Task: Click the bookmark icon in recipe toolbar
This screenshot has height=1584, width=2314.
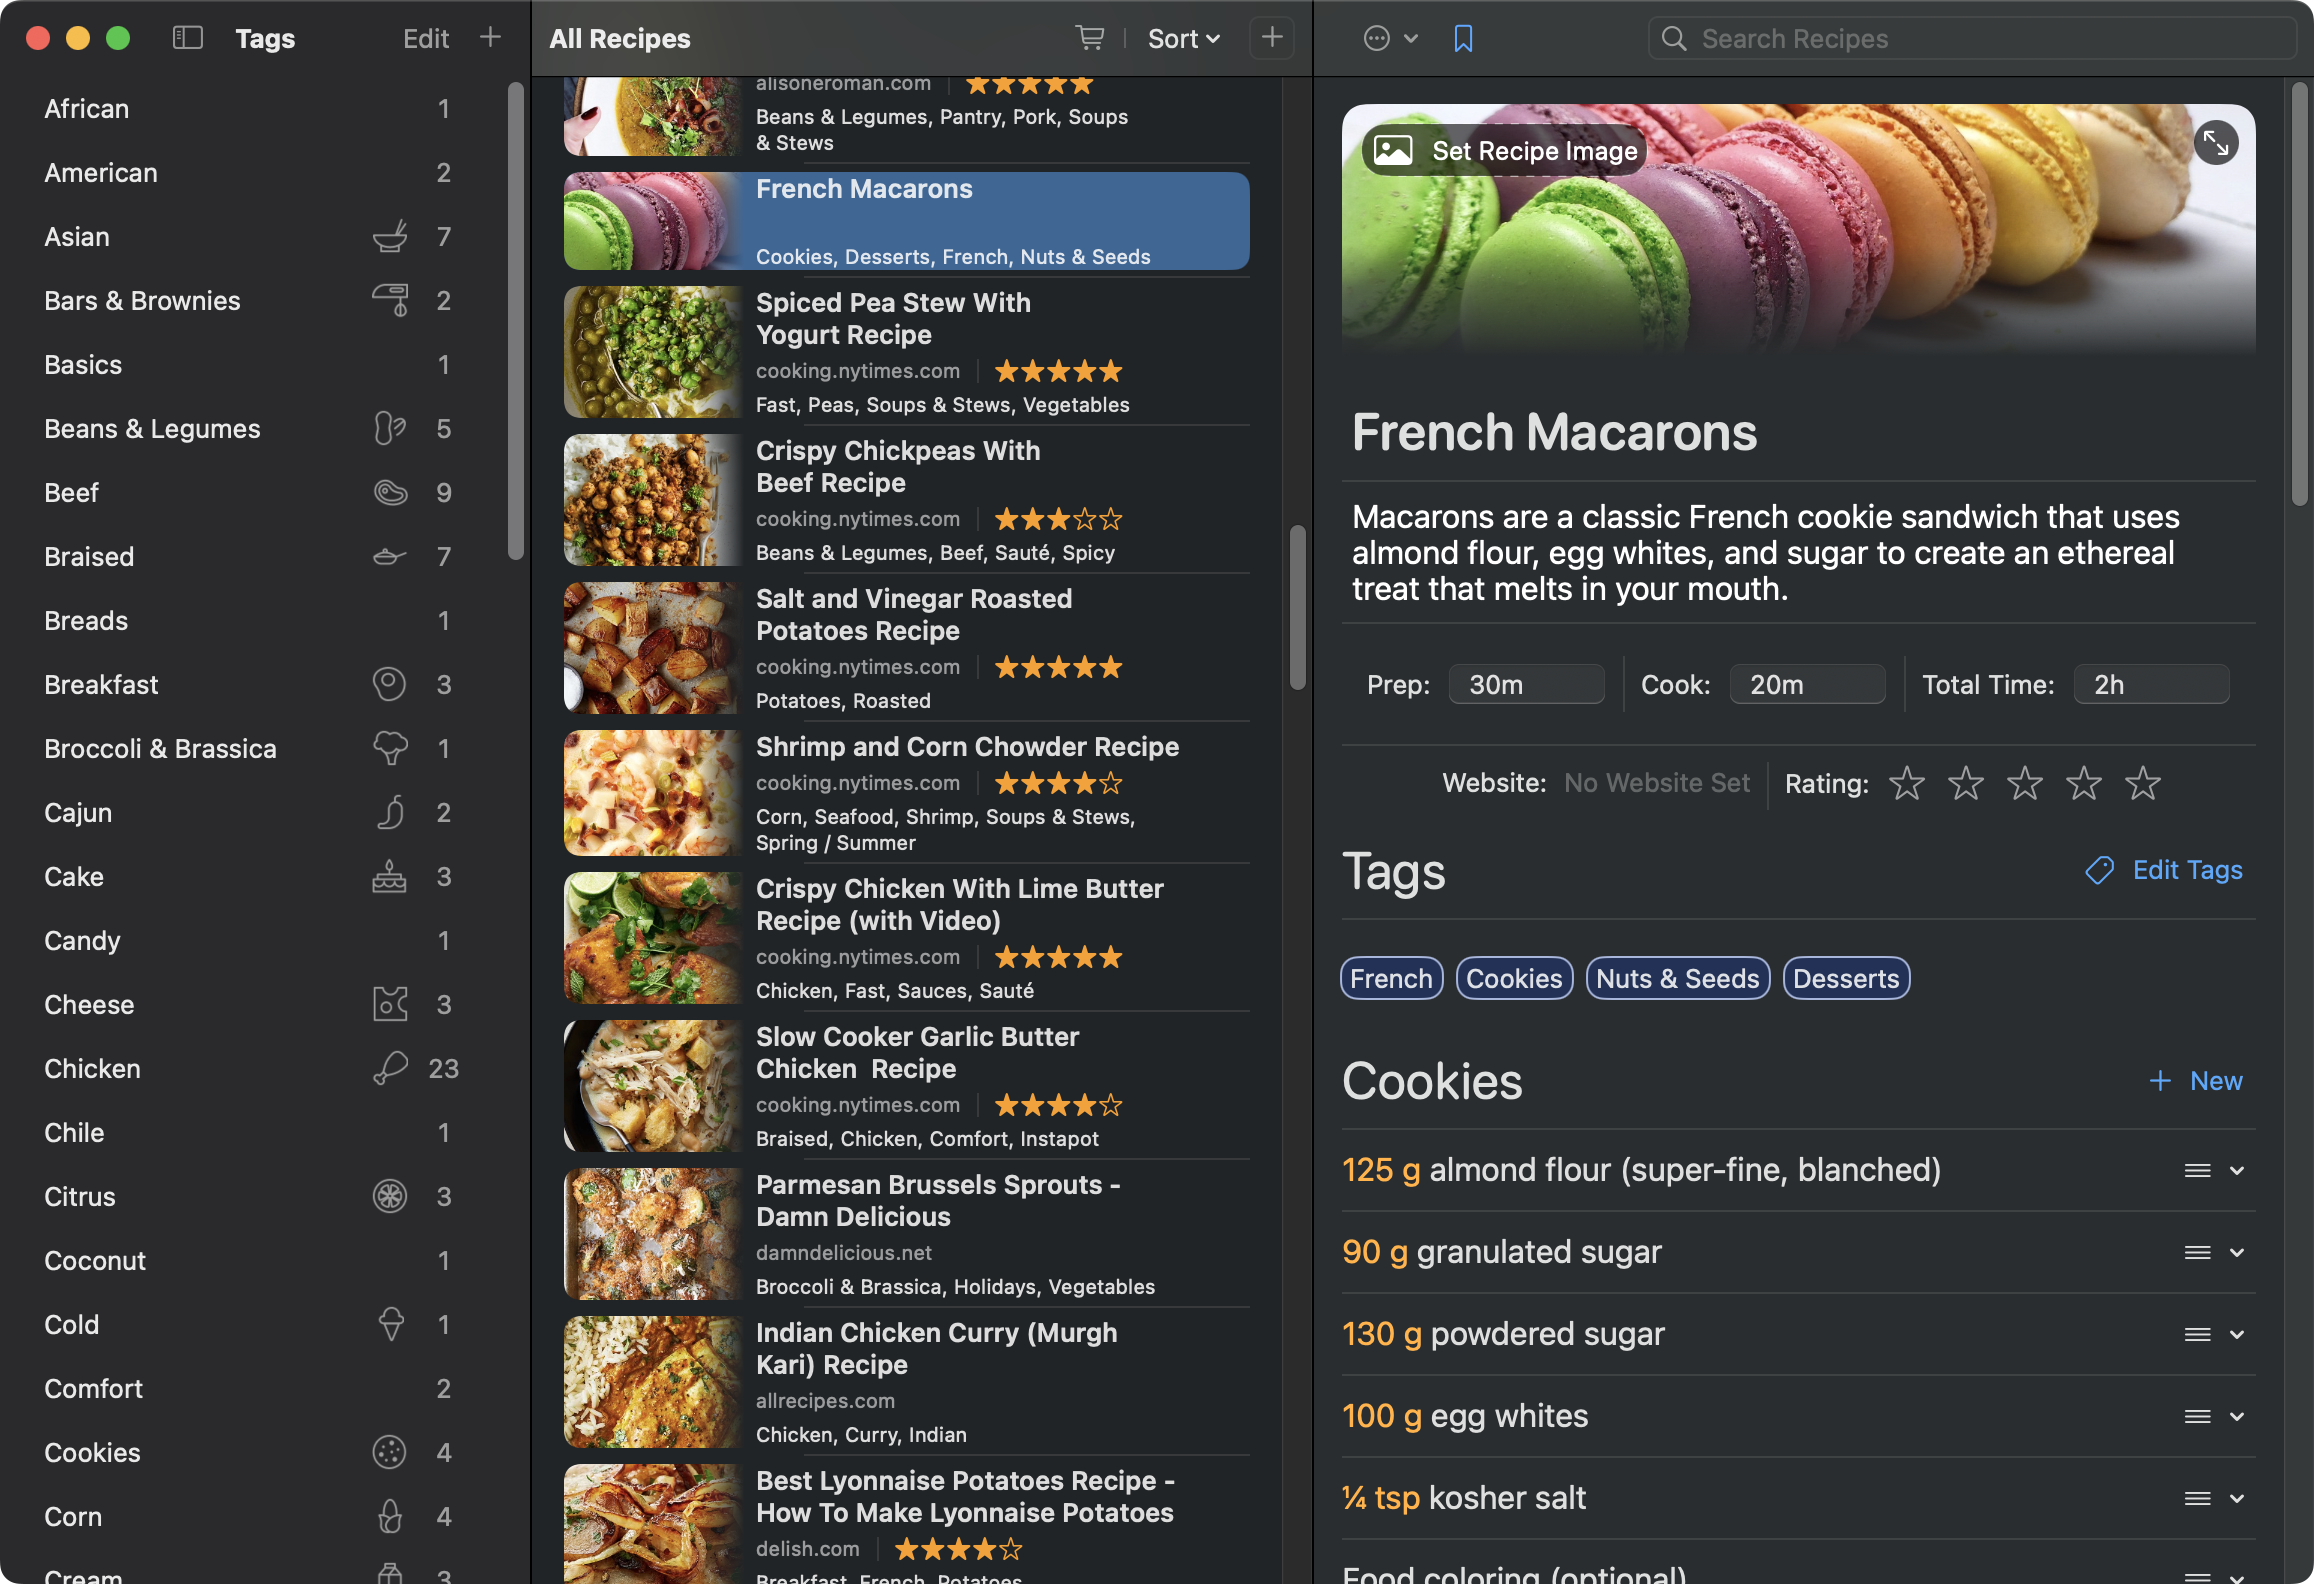Action: [x=1463, y=38]
